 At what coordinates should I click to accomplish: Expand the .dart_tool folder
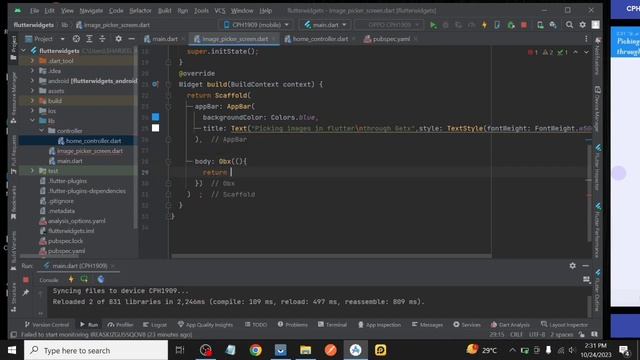pos(32,61)
